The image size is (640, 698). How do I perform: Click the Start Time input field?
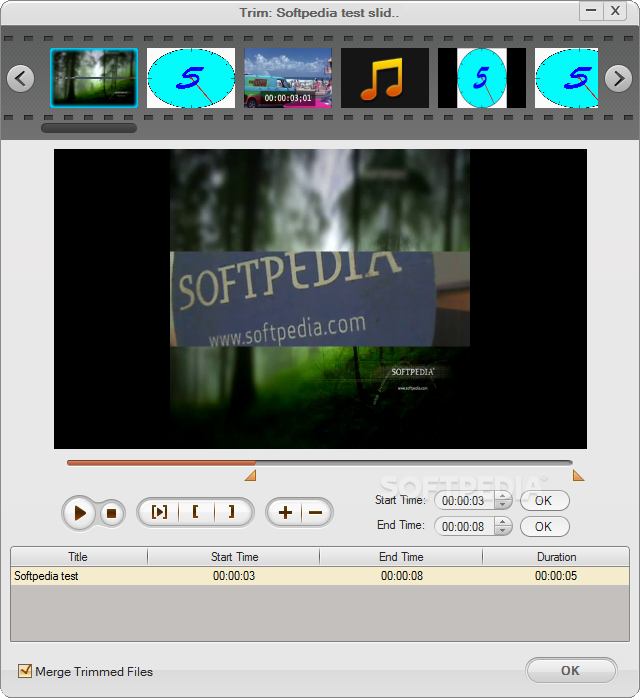464,501
